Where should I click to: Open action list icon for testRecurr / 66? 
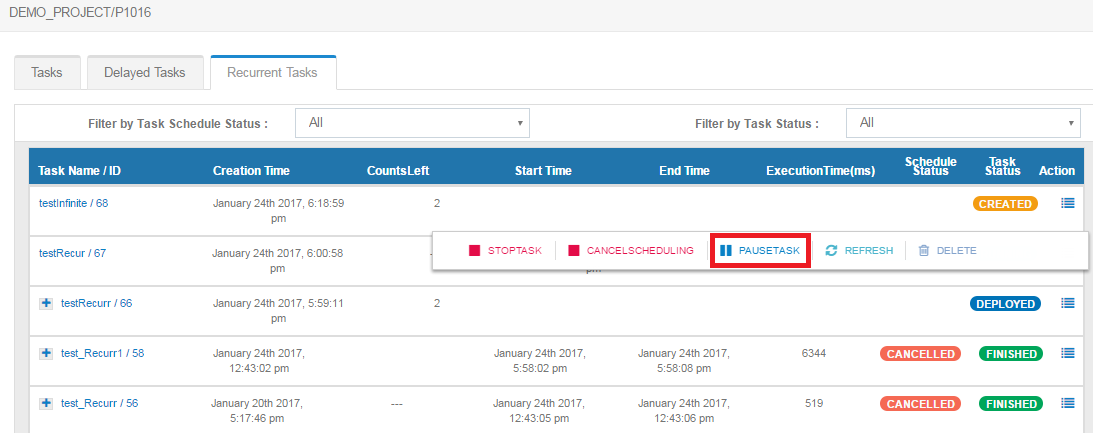tap(1067, 303)
